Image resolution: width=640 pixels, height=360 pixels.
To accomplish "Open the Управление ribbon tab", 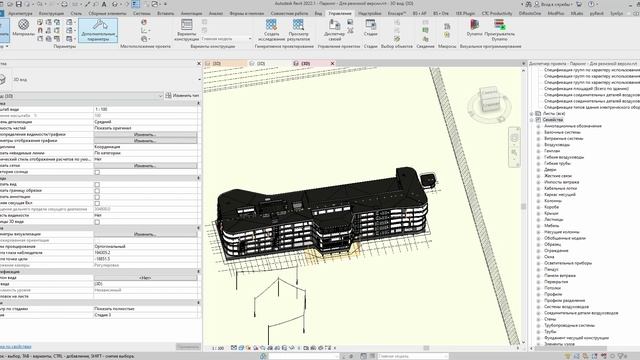I will point(340,13).
